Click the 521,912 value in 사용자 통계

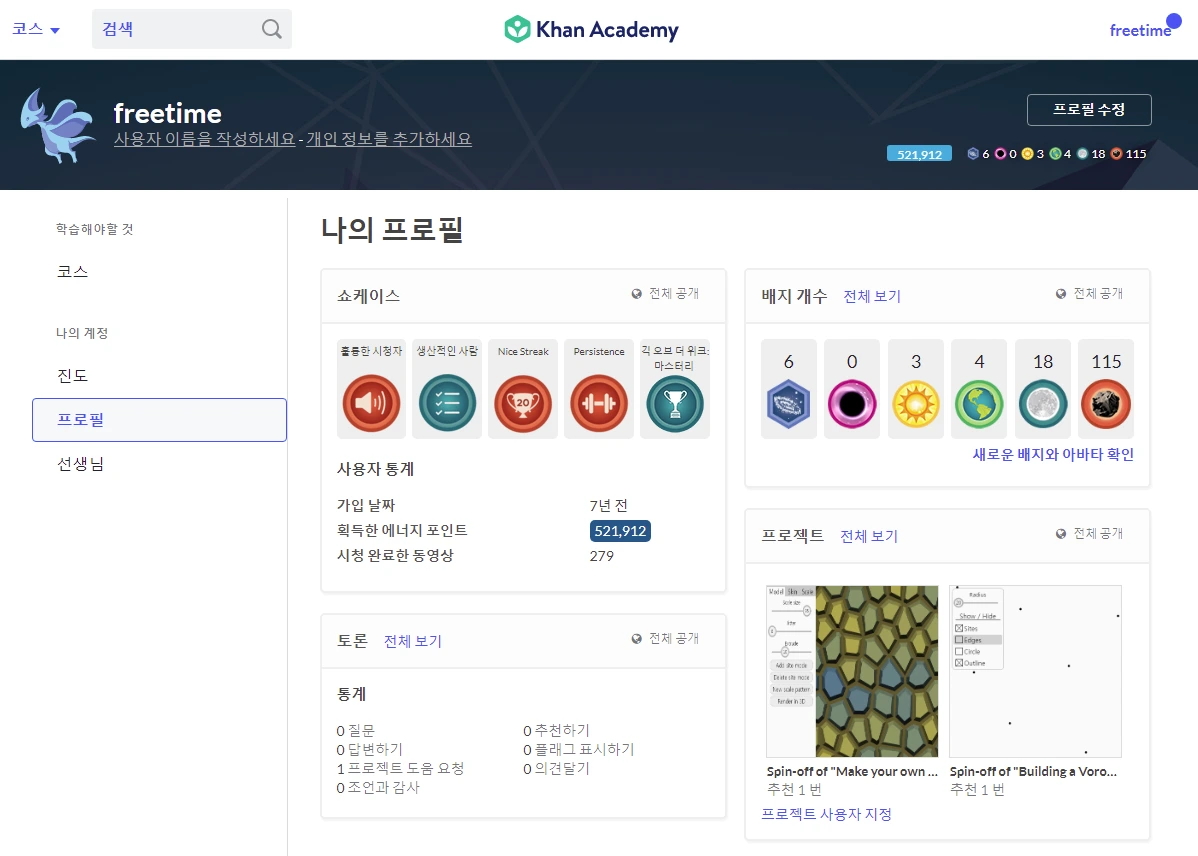[620, 531]
